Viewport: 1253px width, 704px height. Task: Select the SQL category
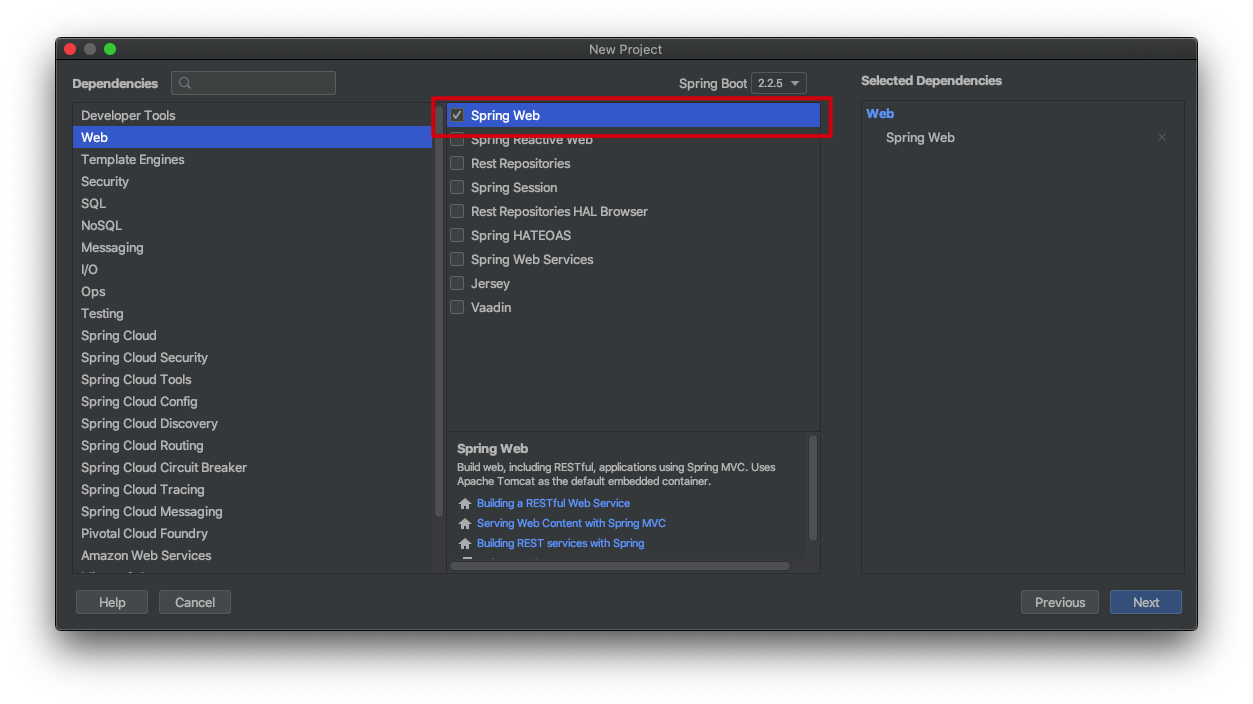click(x=253, y=203)
